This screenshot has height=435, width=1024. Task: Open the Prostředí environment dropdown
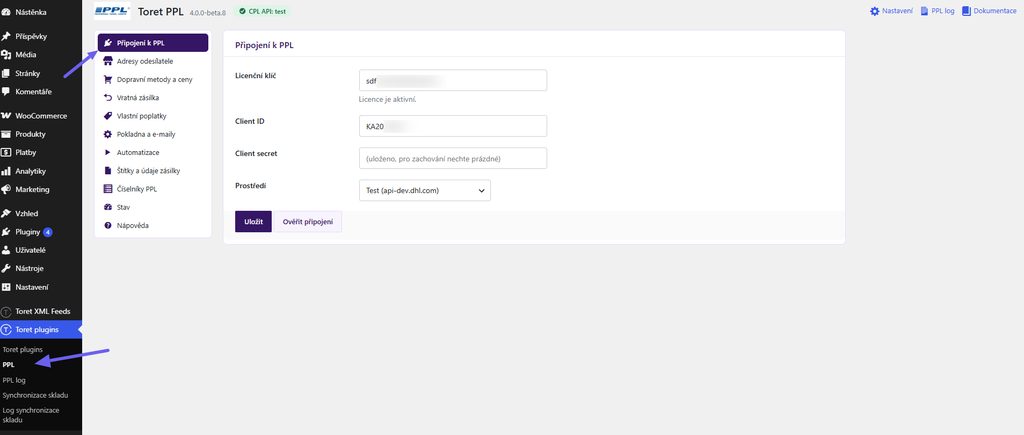pyautogui.click(x=424, y=190)
